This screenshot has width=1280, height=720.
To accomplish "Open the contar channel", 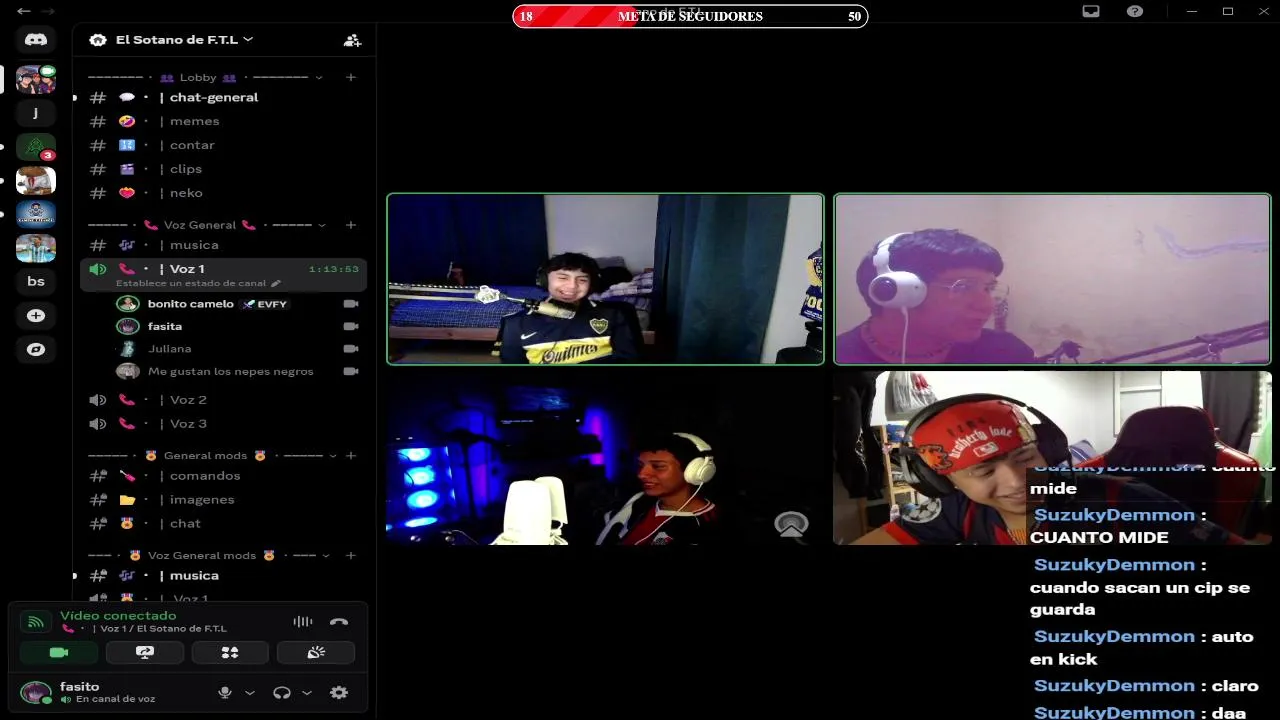I will pos(223,145).
